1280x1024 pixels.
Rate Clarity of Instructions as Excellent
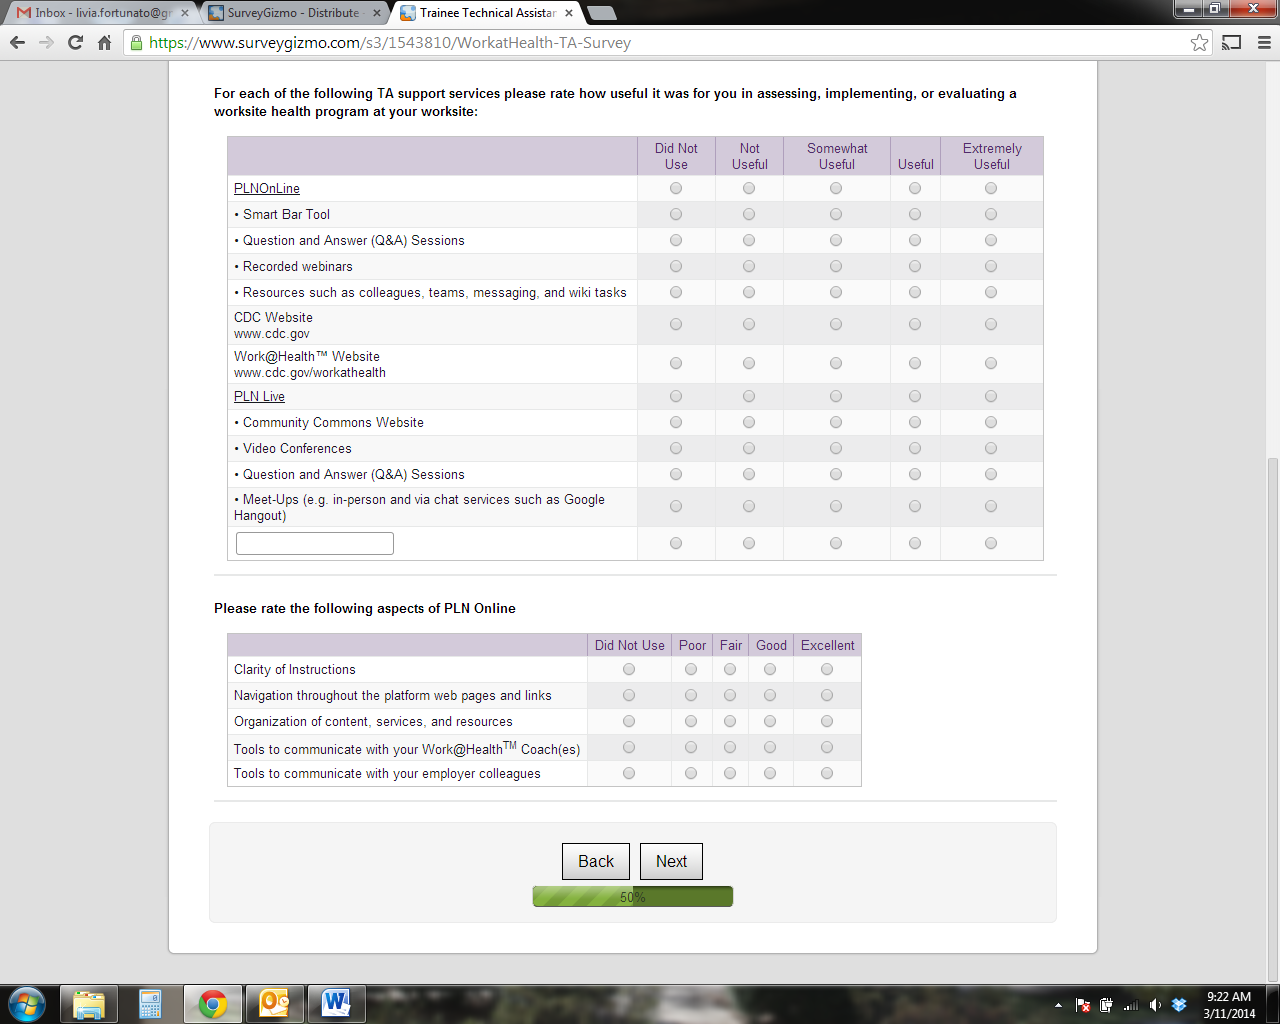click(x=827, y=669)
